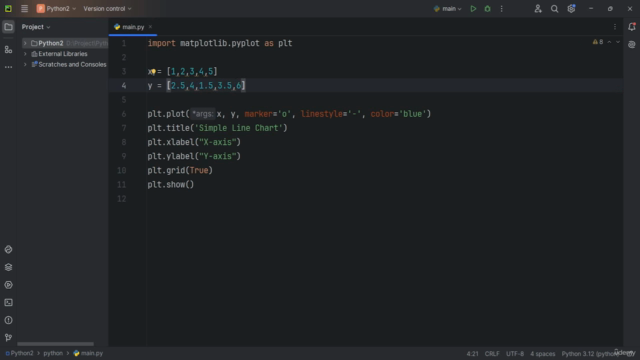Expand Scratches and Consoles node
The image size is (640, 360).
25,64
